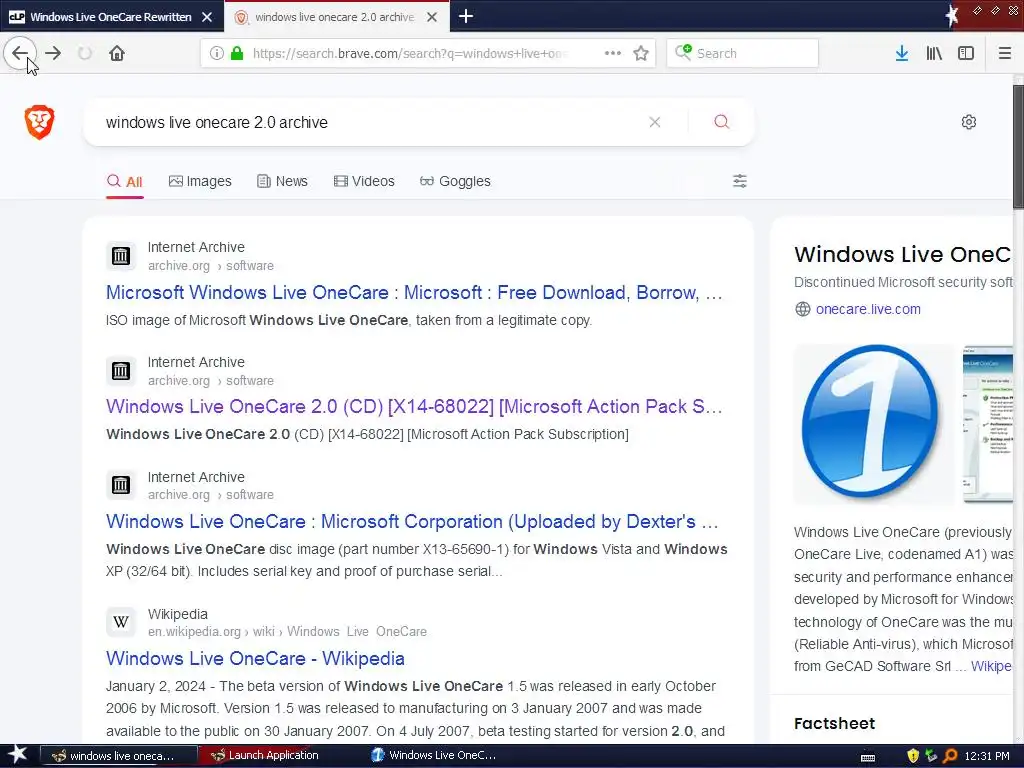Click the keyboard tray icon
The height and width of the screenshot is (768, 1024).
[868, 757]
